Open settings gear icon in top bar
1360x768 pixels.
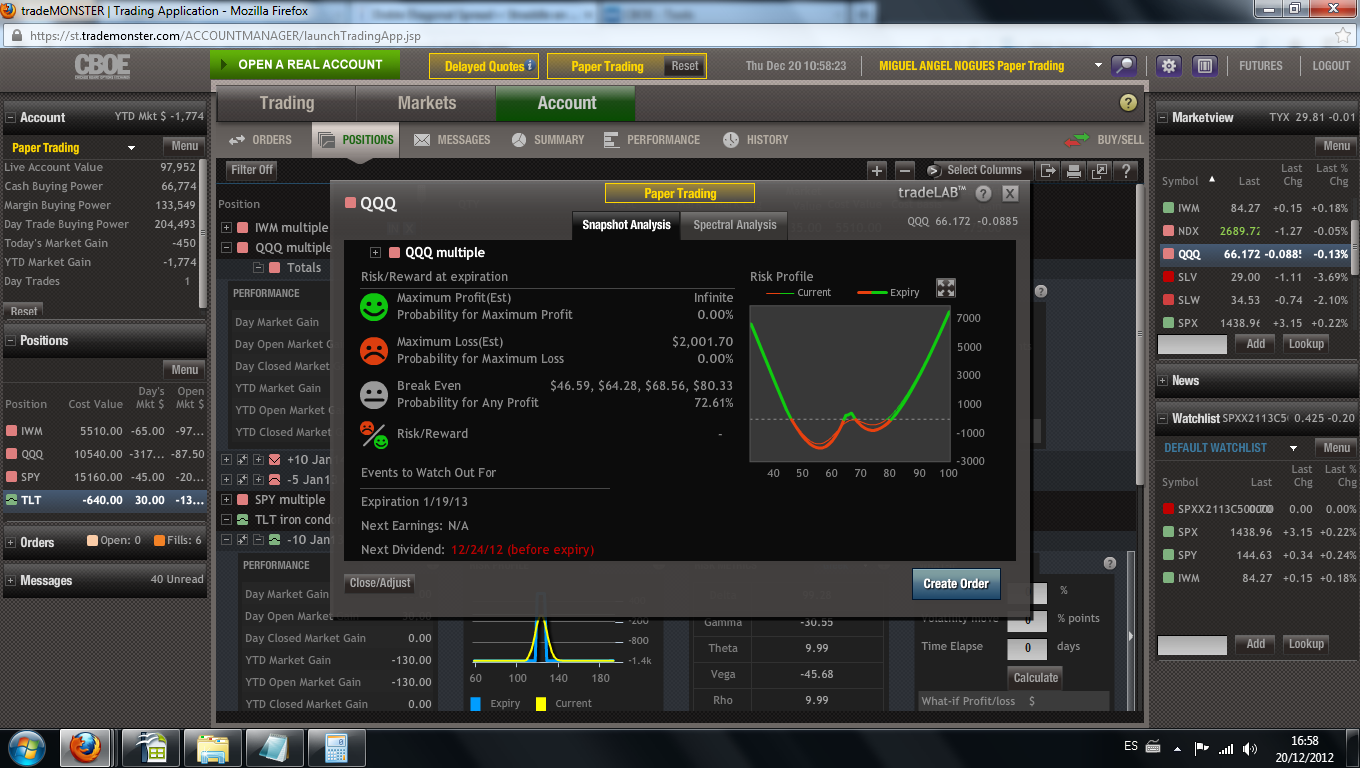click(x=1169, y=66)
